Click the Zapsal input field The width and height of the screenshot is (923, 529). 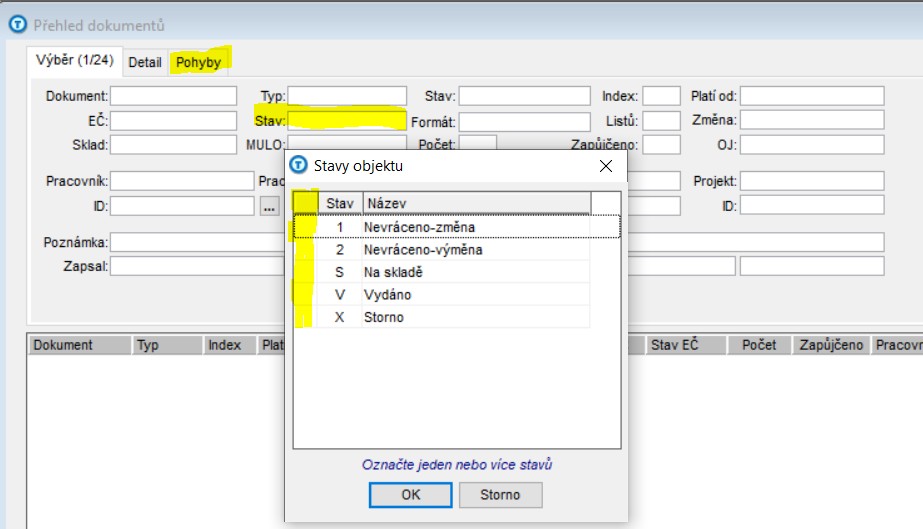click(197, 266)
